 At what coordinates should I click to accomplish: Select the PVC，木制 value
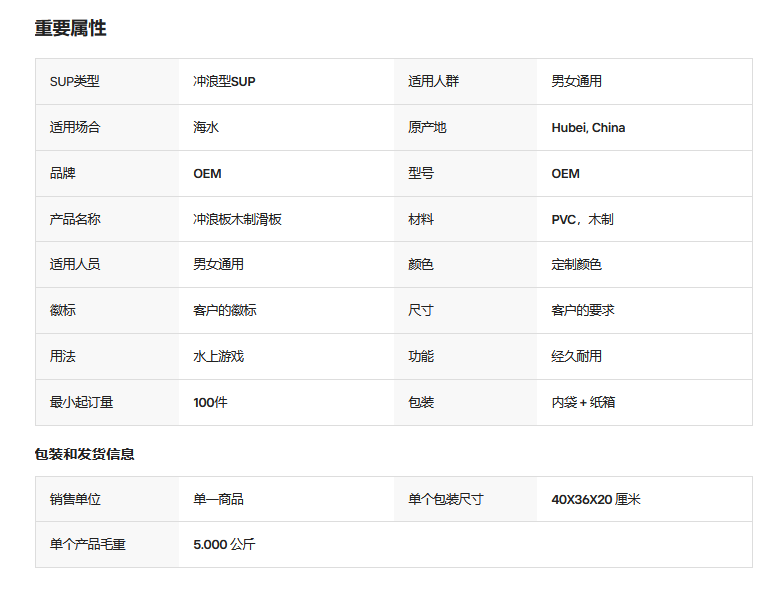click(582, 219)
